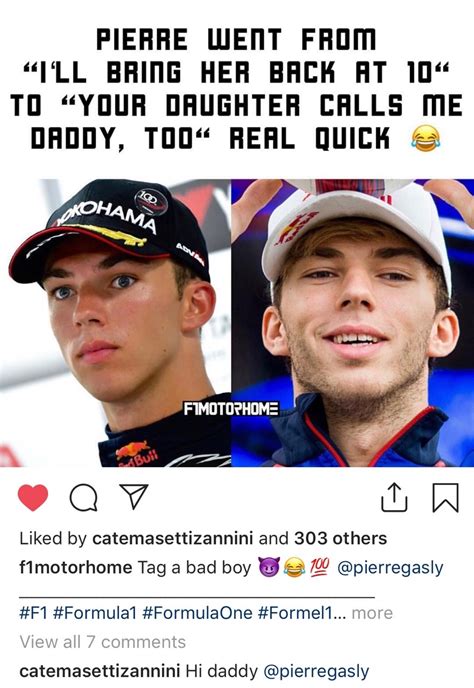Open commenter catemasettizannini's profile
The image size is (474, 688).
[100, 671]
